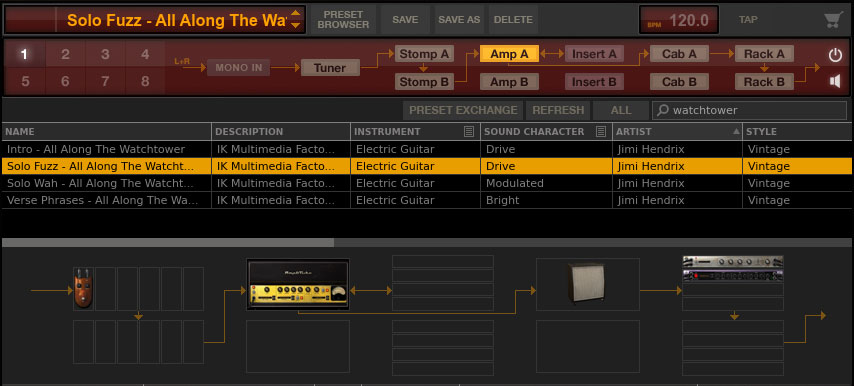Select the Amp B module
This screenshot has width=854, height=386.
(x=509, y=82)
